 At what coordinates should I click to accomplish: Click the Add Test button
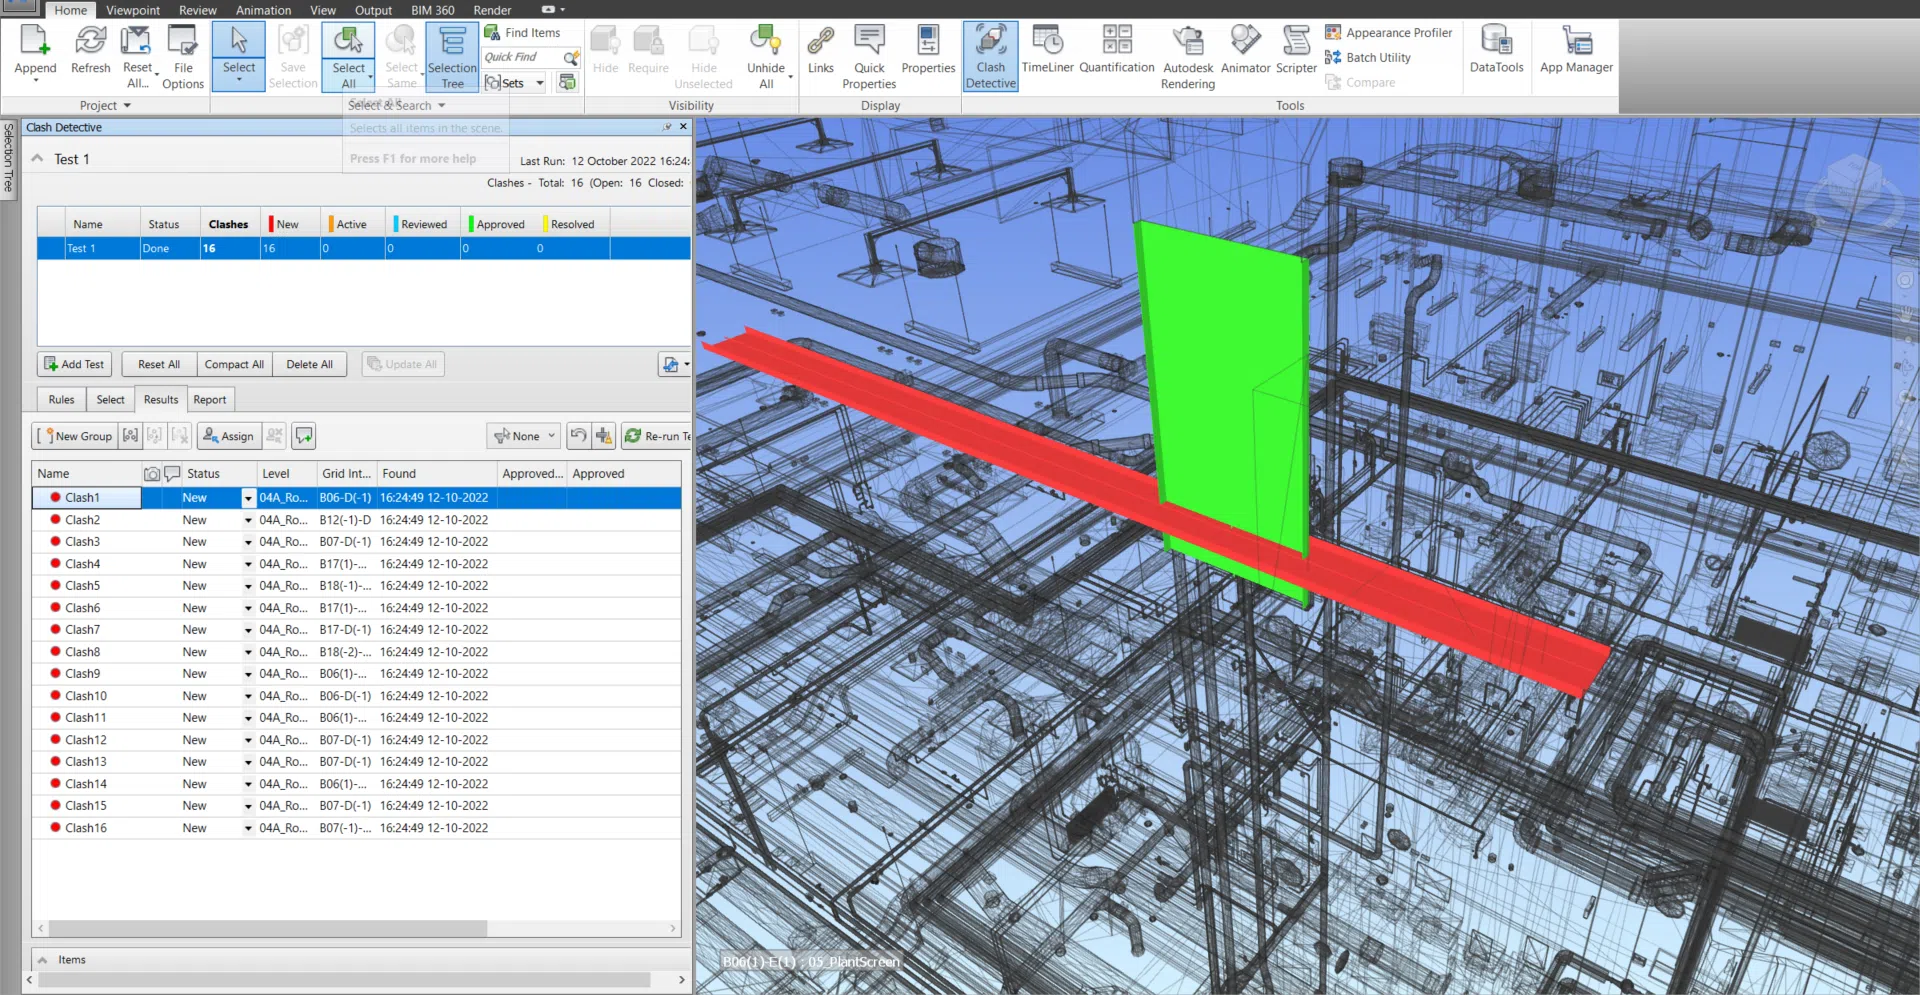click(74, 365)
